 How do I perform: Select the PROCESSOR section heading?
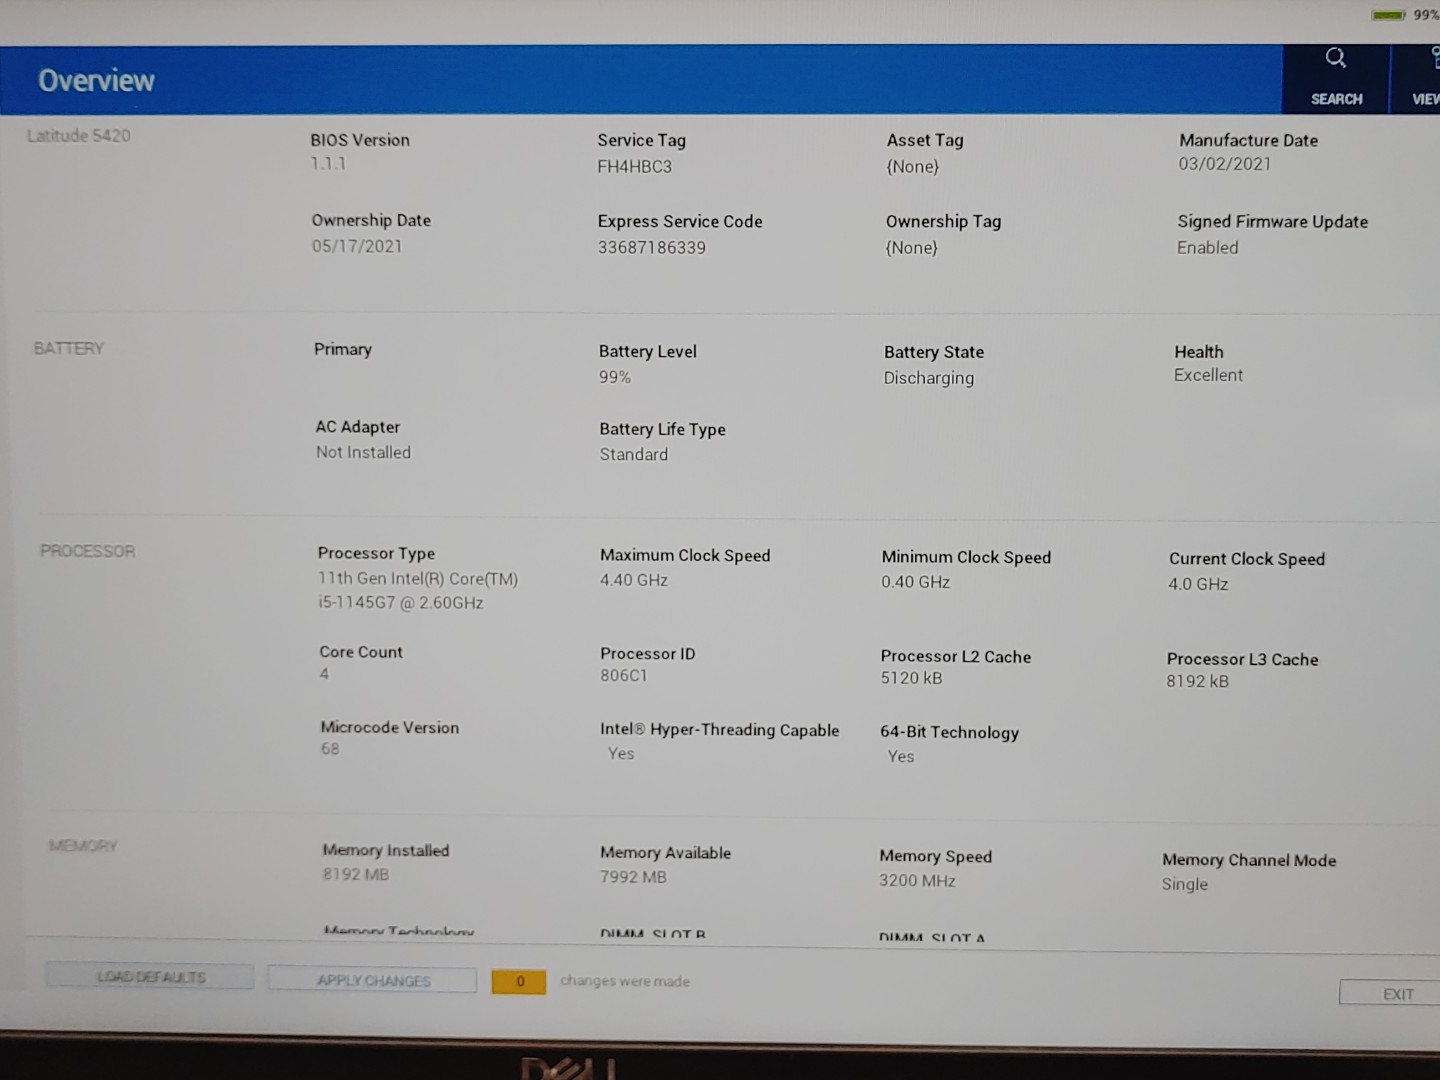click(x=88, y=551)
